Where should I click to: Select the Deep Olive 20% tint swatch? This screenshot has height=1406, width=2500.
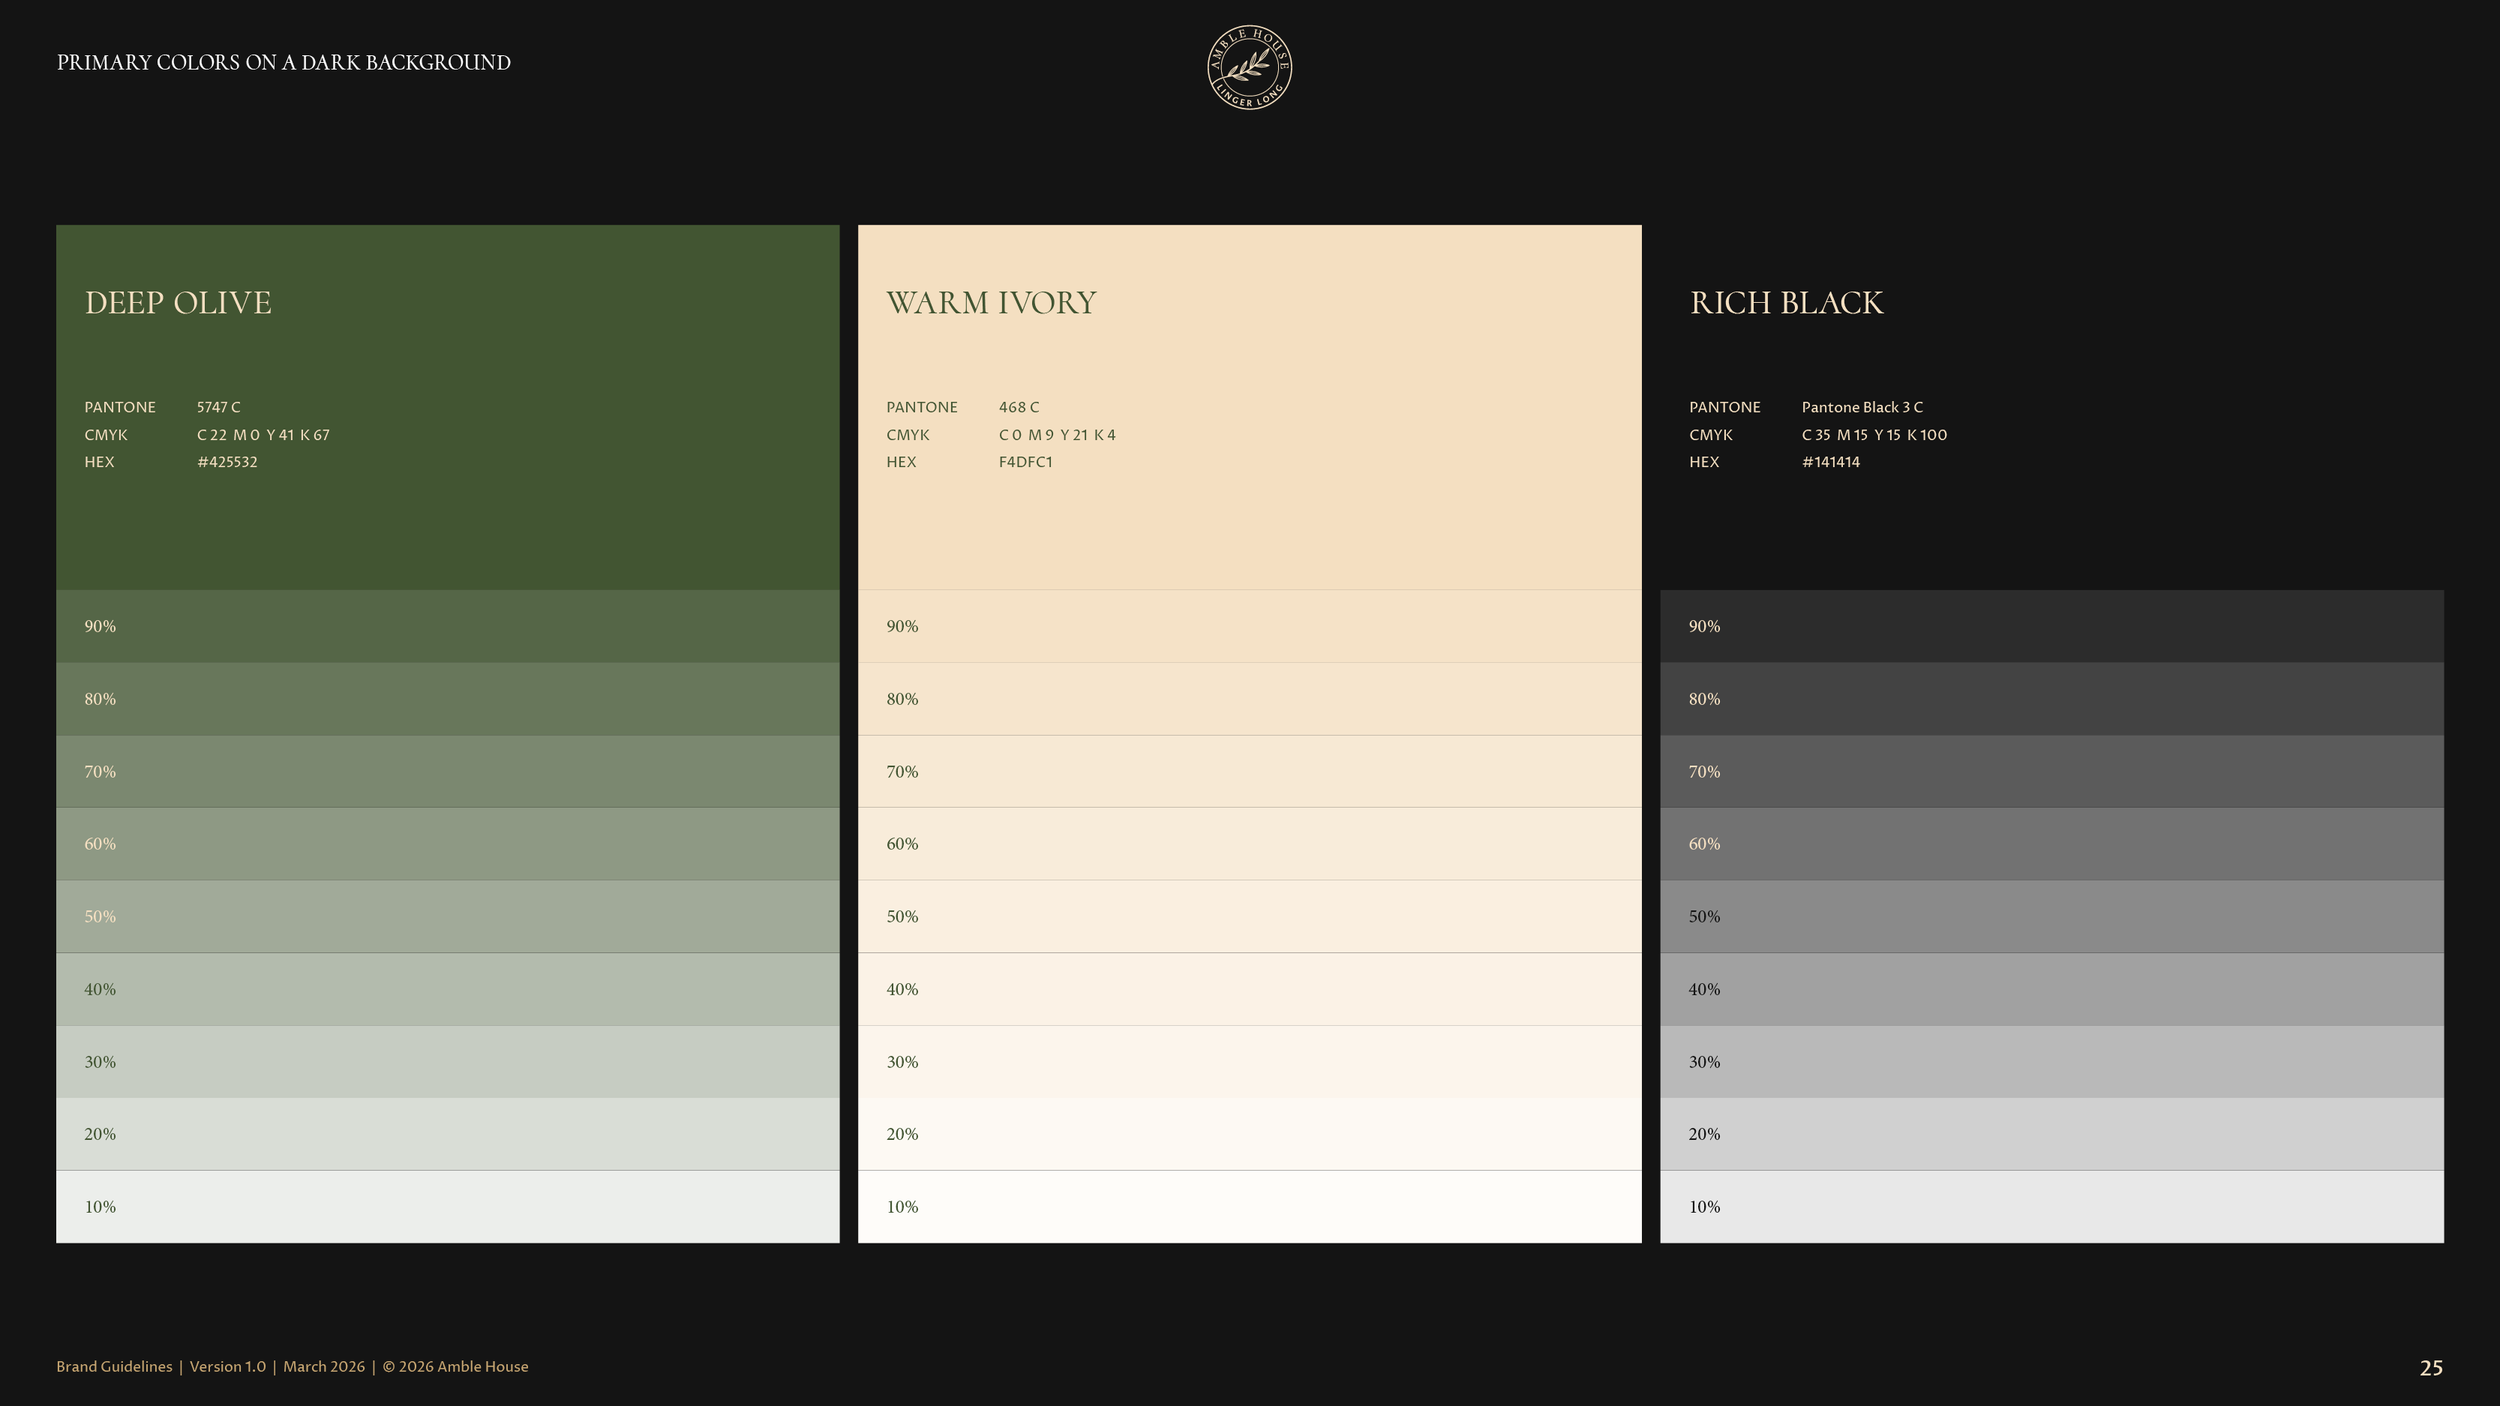[x=448, y=1134]
